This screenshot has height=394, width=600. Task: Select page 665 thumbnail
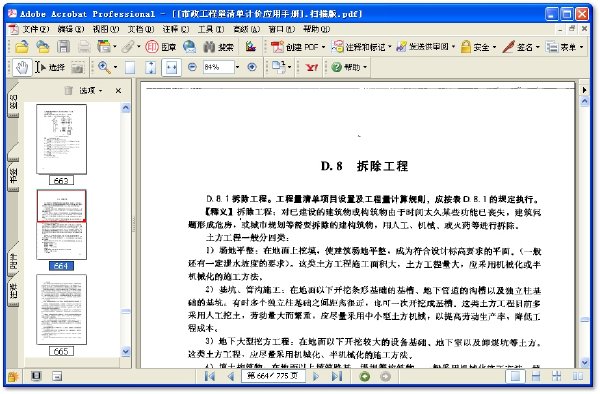[x=61, y=309]
